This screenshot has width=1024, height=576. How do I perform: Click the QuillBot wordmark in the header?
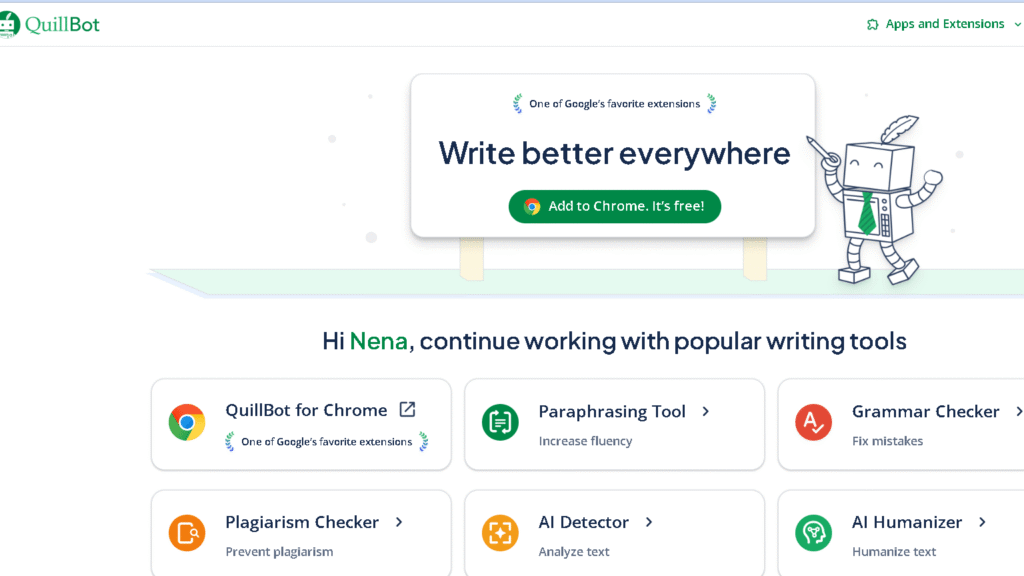pos(62,23)
